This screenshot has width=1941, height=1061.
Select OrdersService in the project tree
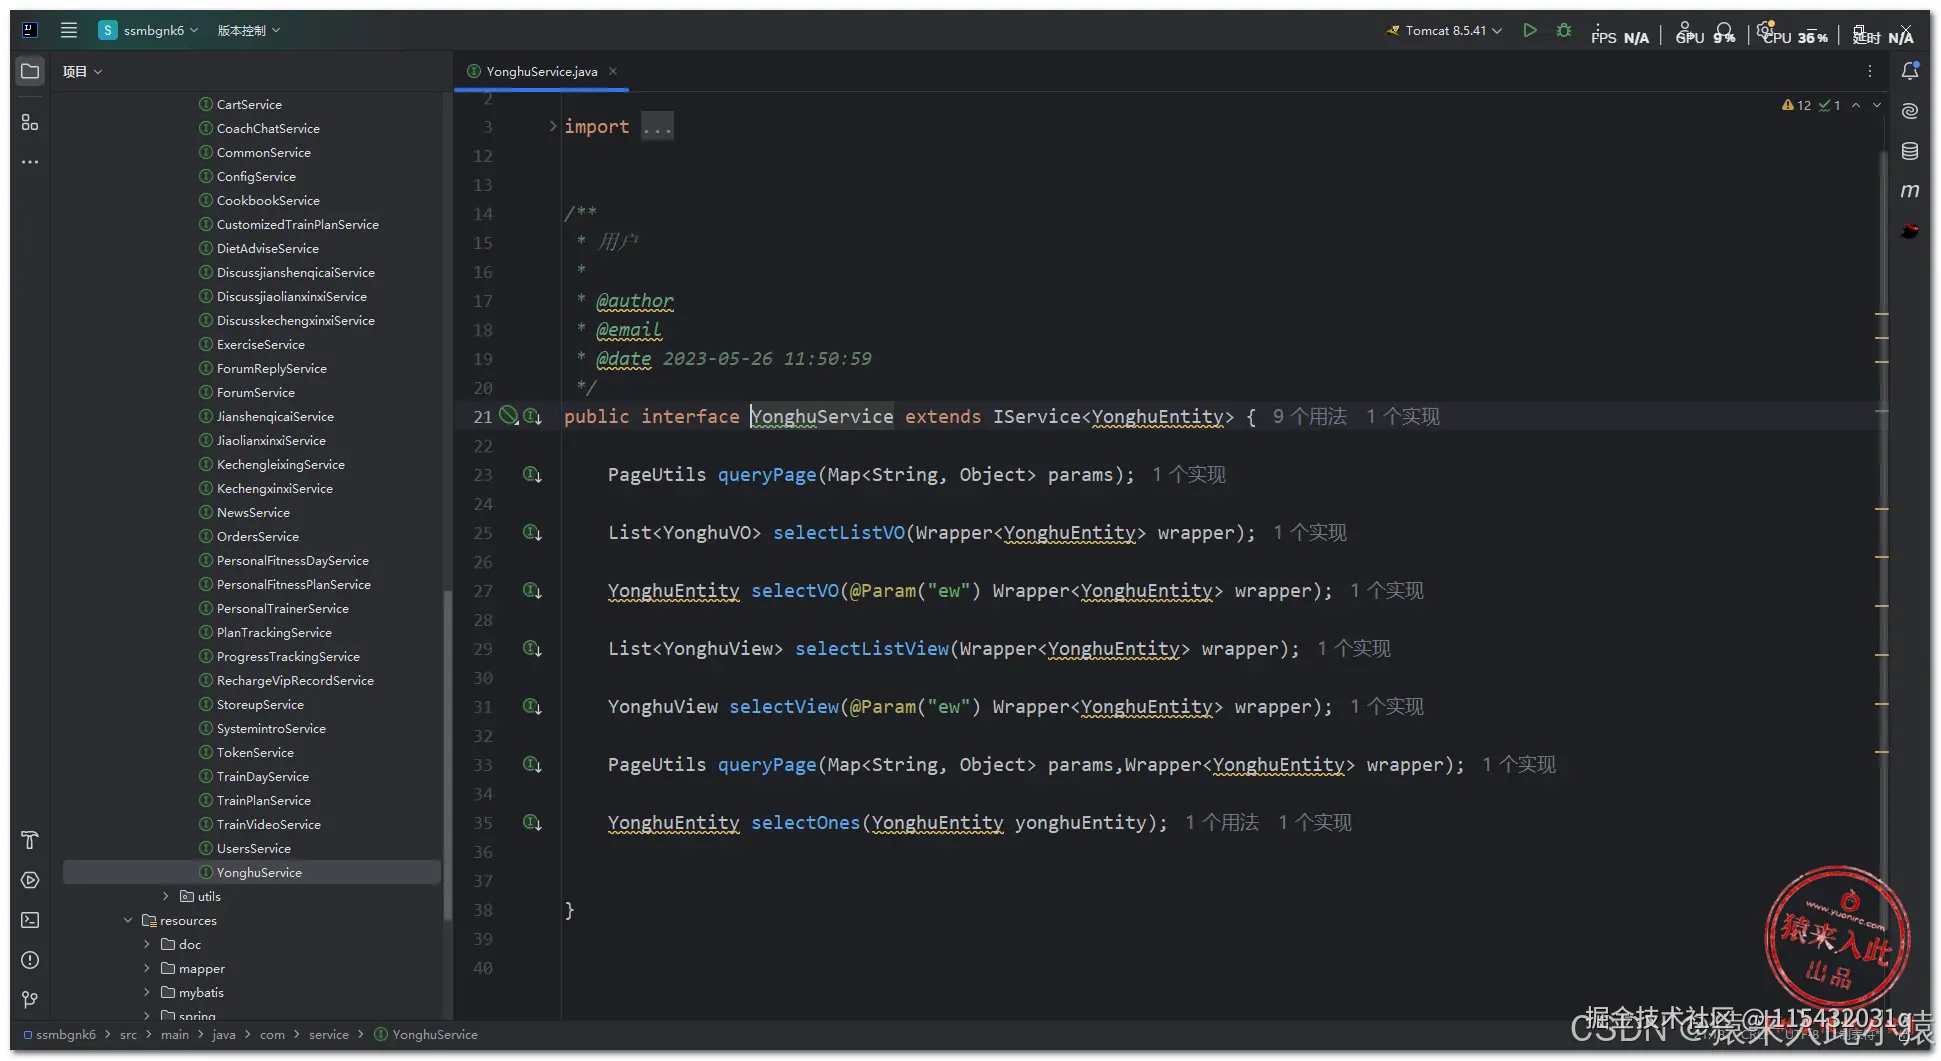pos(258,536)
